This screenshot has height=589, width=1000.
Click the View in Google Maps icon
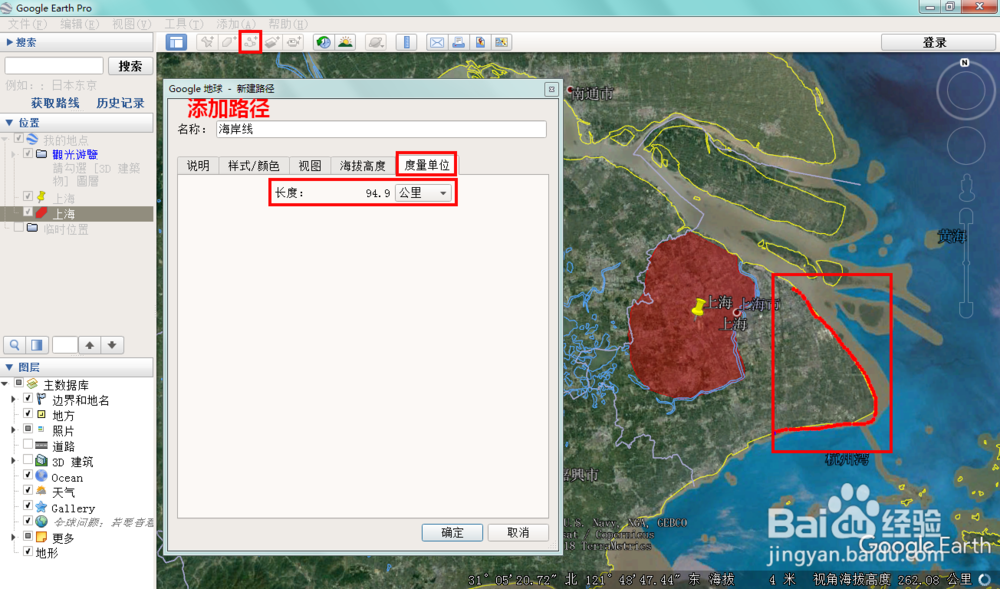tap(501, 42)
